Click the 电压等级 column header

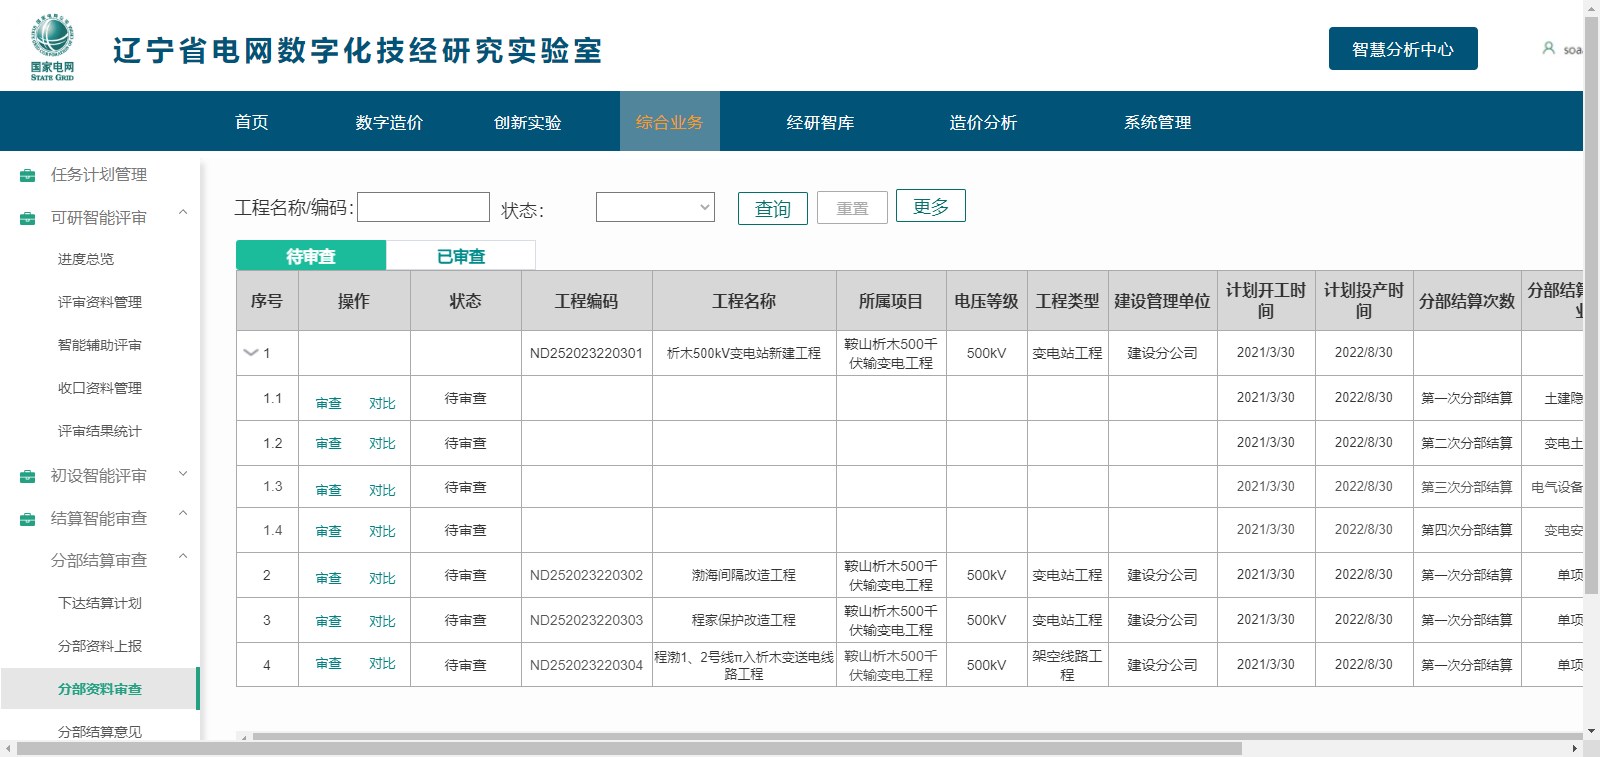[x=986, y=301]
